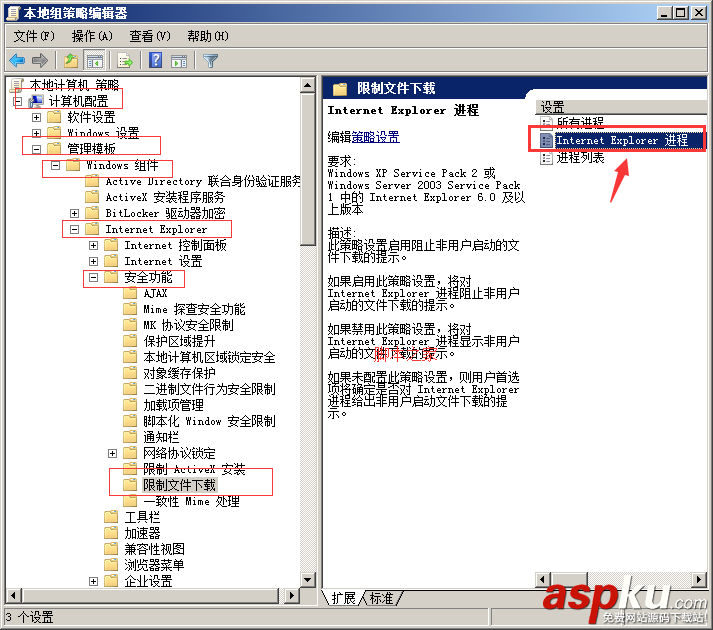Select the 二进制文件行为安全限制 folder icon
Screen dimensions: 713x630
pos(130,389)
